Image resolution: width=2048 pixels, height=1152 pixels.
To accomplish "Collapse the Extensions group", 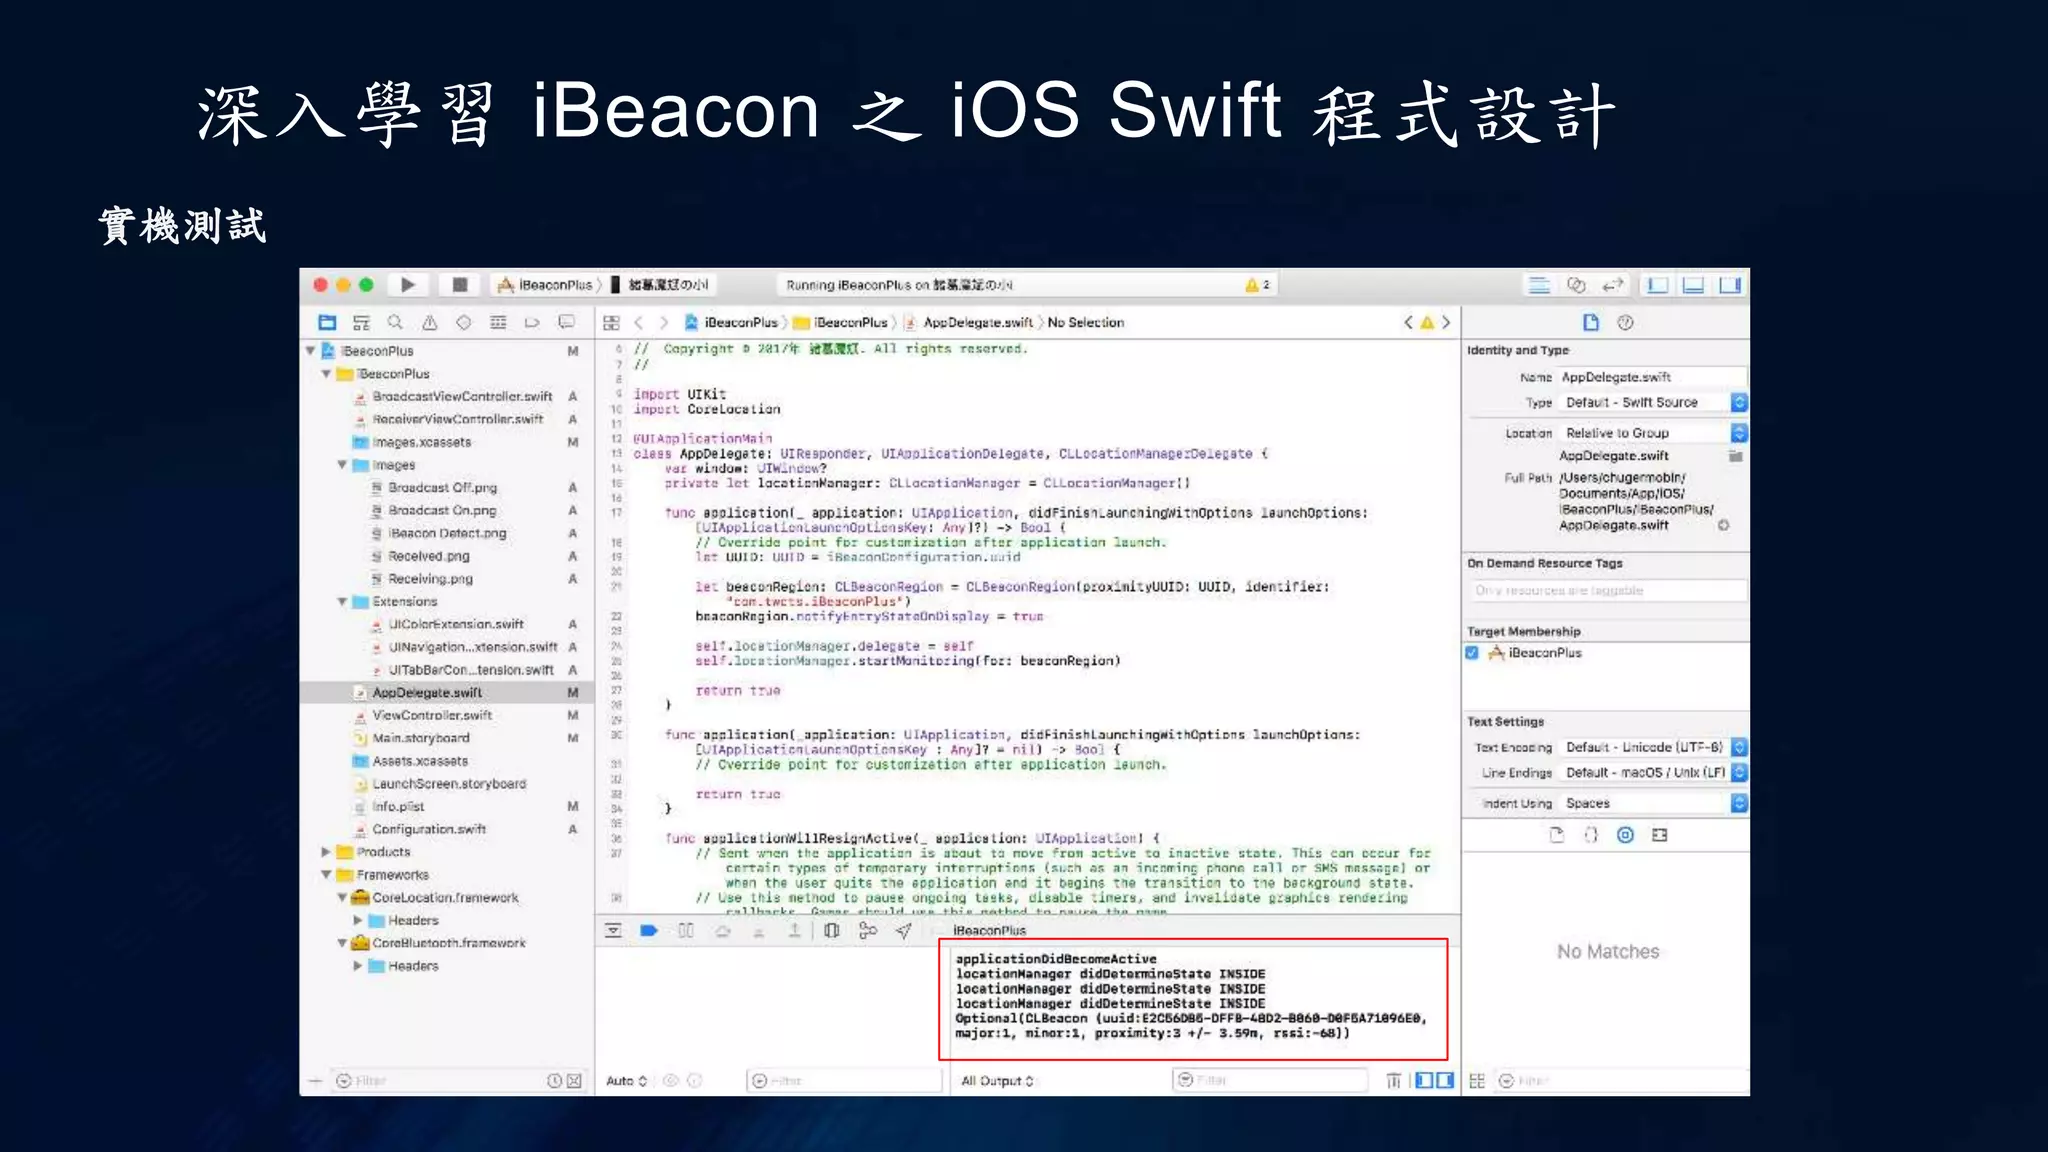I will (342, 602).
